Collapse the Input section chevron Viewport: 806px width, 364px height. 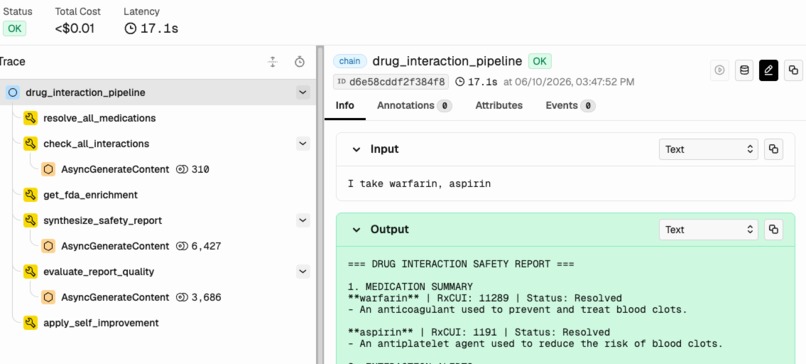pos(356,150)
